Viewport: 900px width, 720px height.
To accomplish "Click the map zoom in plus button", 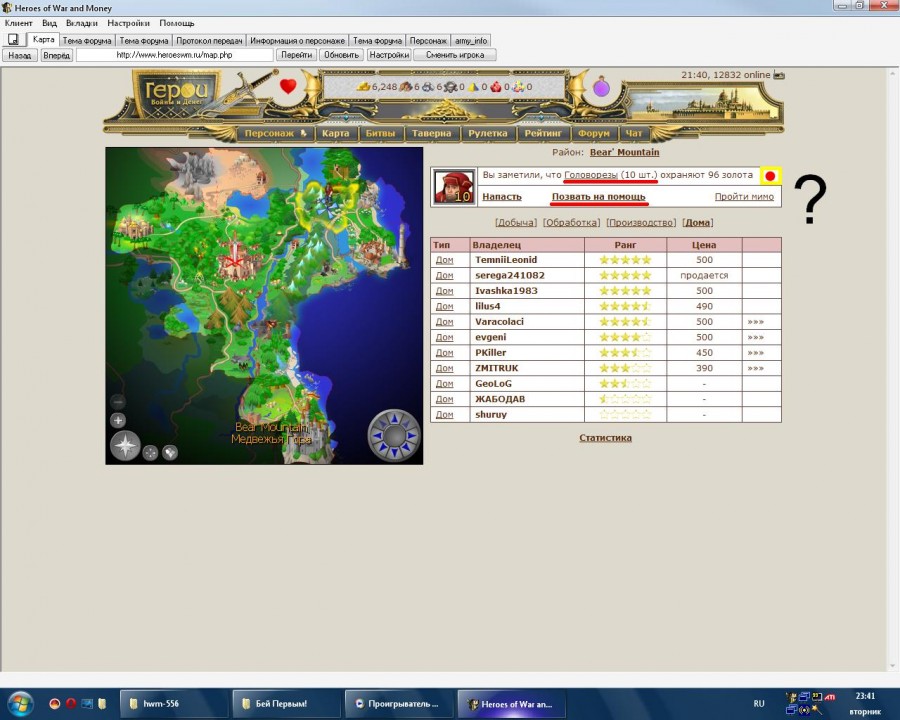I will pos(118,420).
